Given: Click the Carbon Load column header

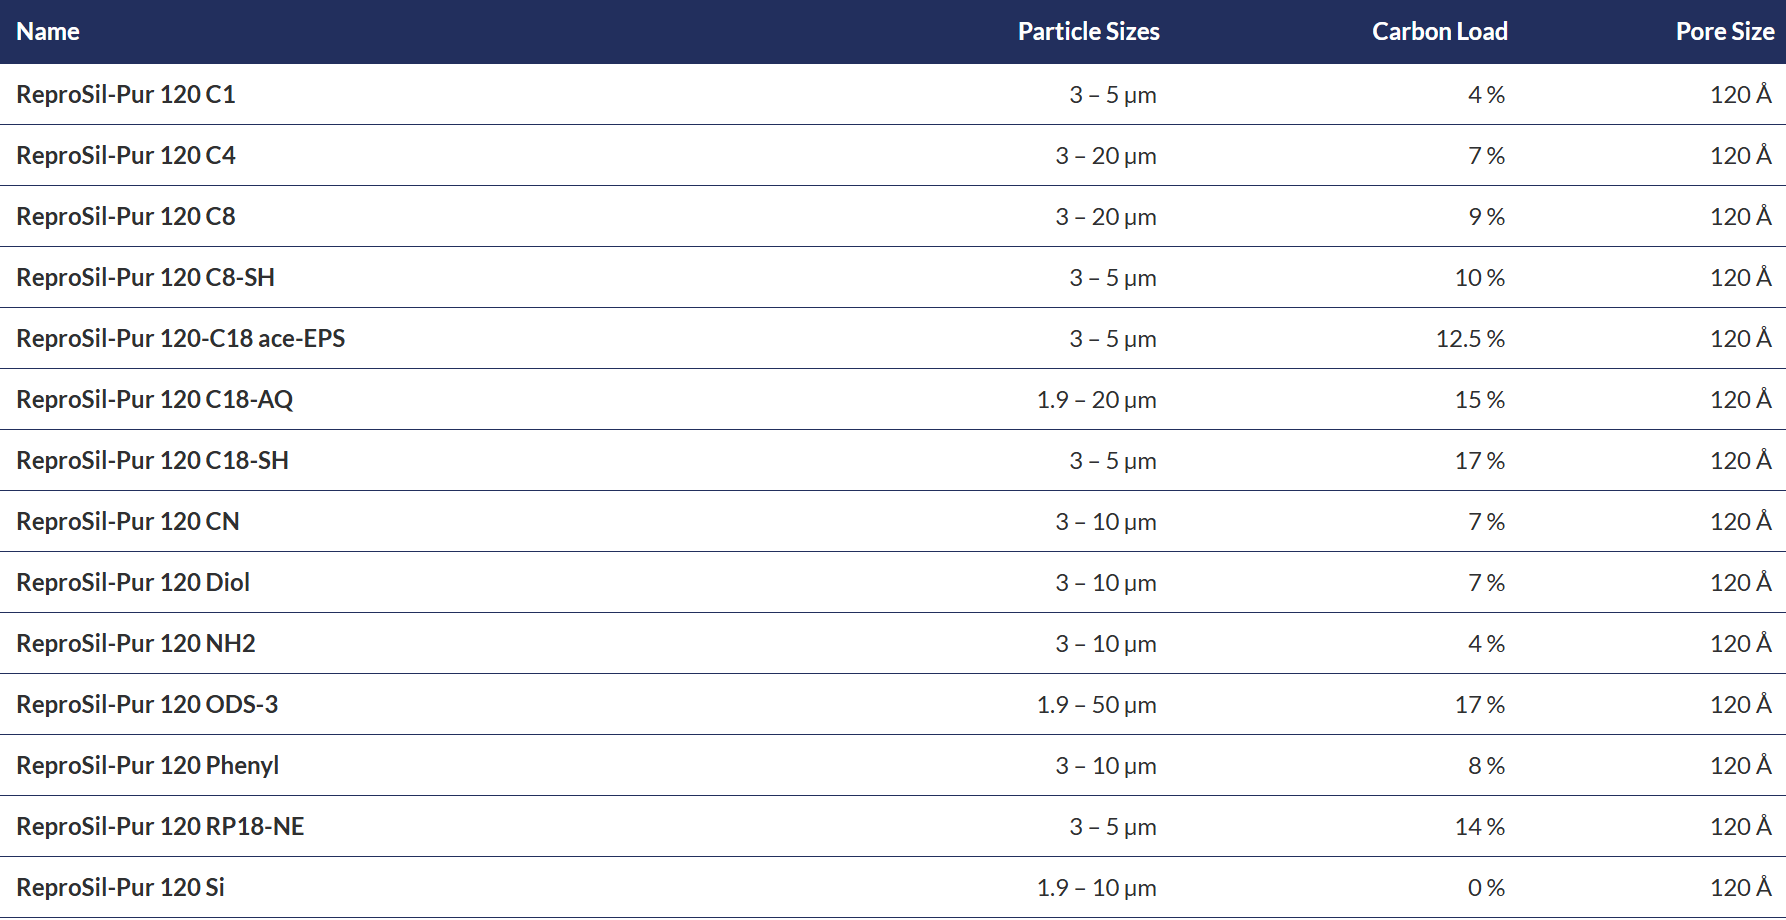Looking at the screenshot, I should (x=1439, y=32).
